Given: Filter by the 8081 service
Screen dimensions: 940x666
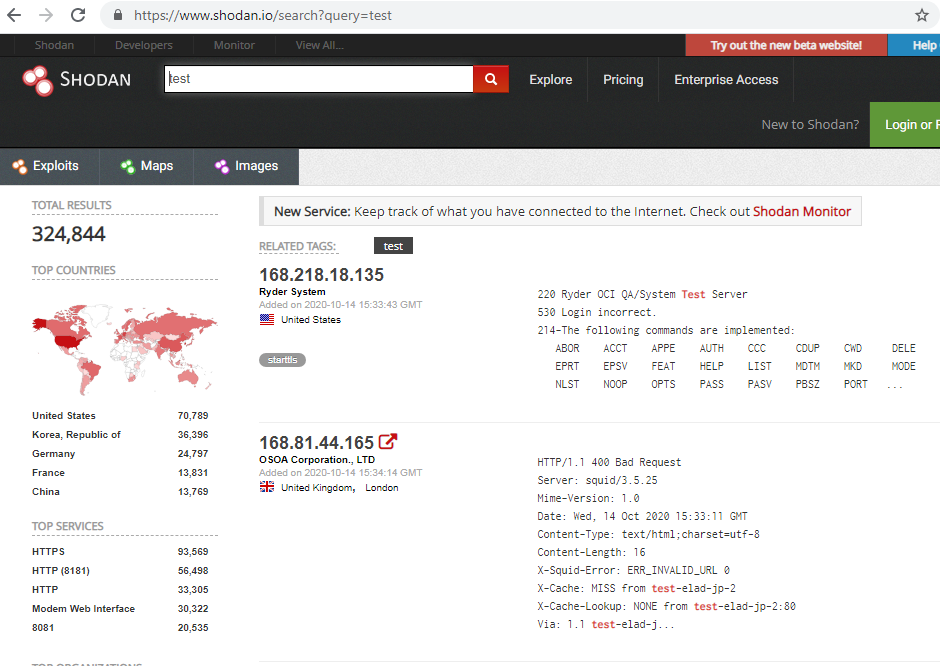Looking at the screenshot, I should (x=43, y=628).
